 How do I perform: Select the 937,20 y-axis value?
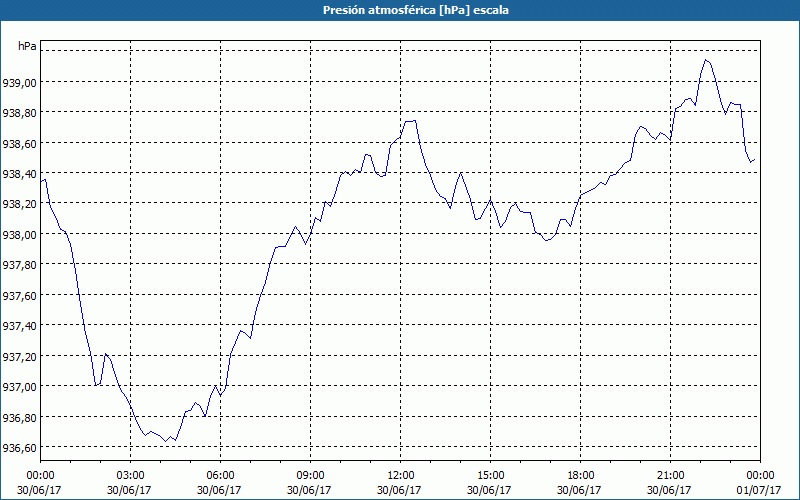19,356
